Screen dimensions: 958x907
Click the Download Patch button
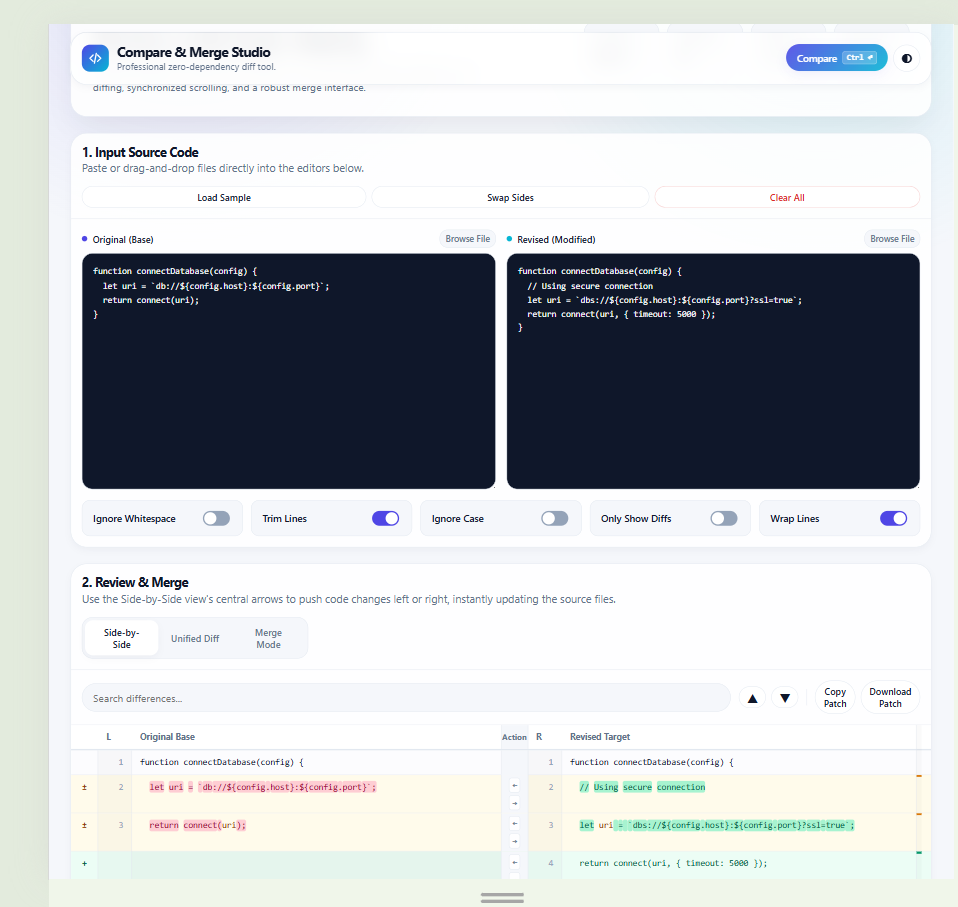[x=890, y=698]
